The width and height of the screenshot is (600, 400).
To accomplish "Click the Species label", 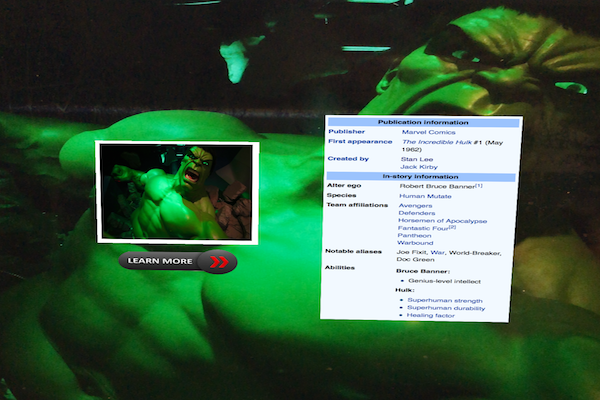I will tap(341, 195).
